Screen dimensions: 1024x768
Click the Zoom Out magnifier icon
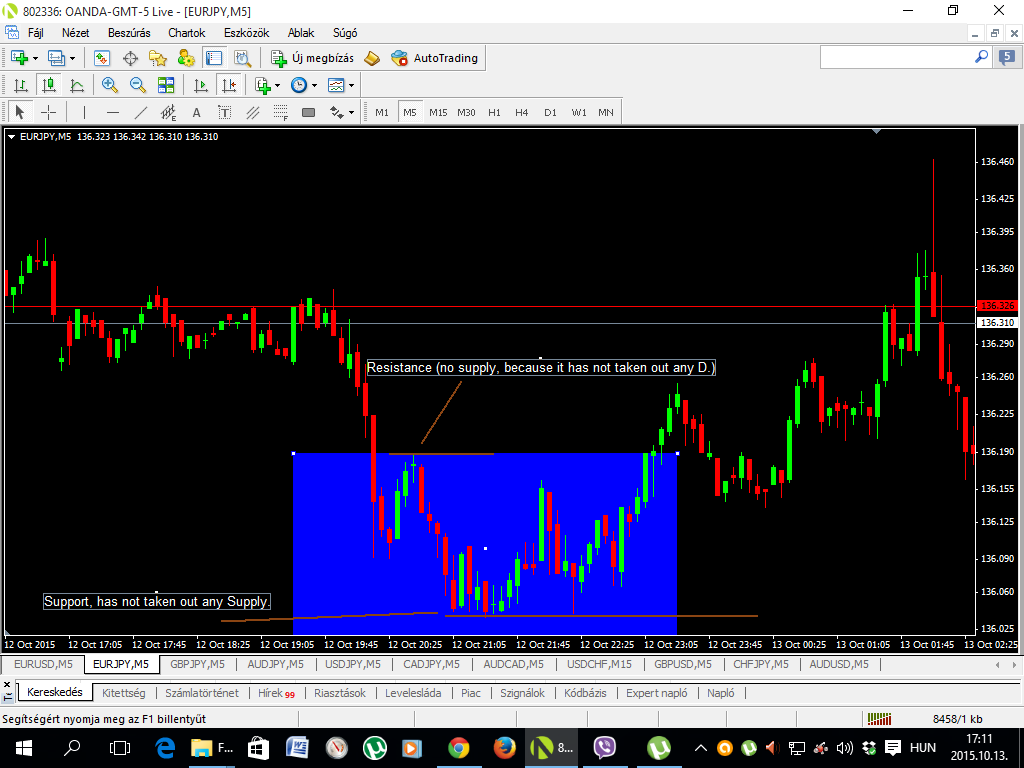137,85
